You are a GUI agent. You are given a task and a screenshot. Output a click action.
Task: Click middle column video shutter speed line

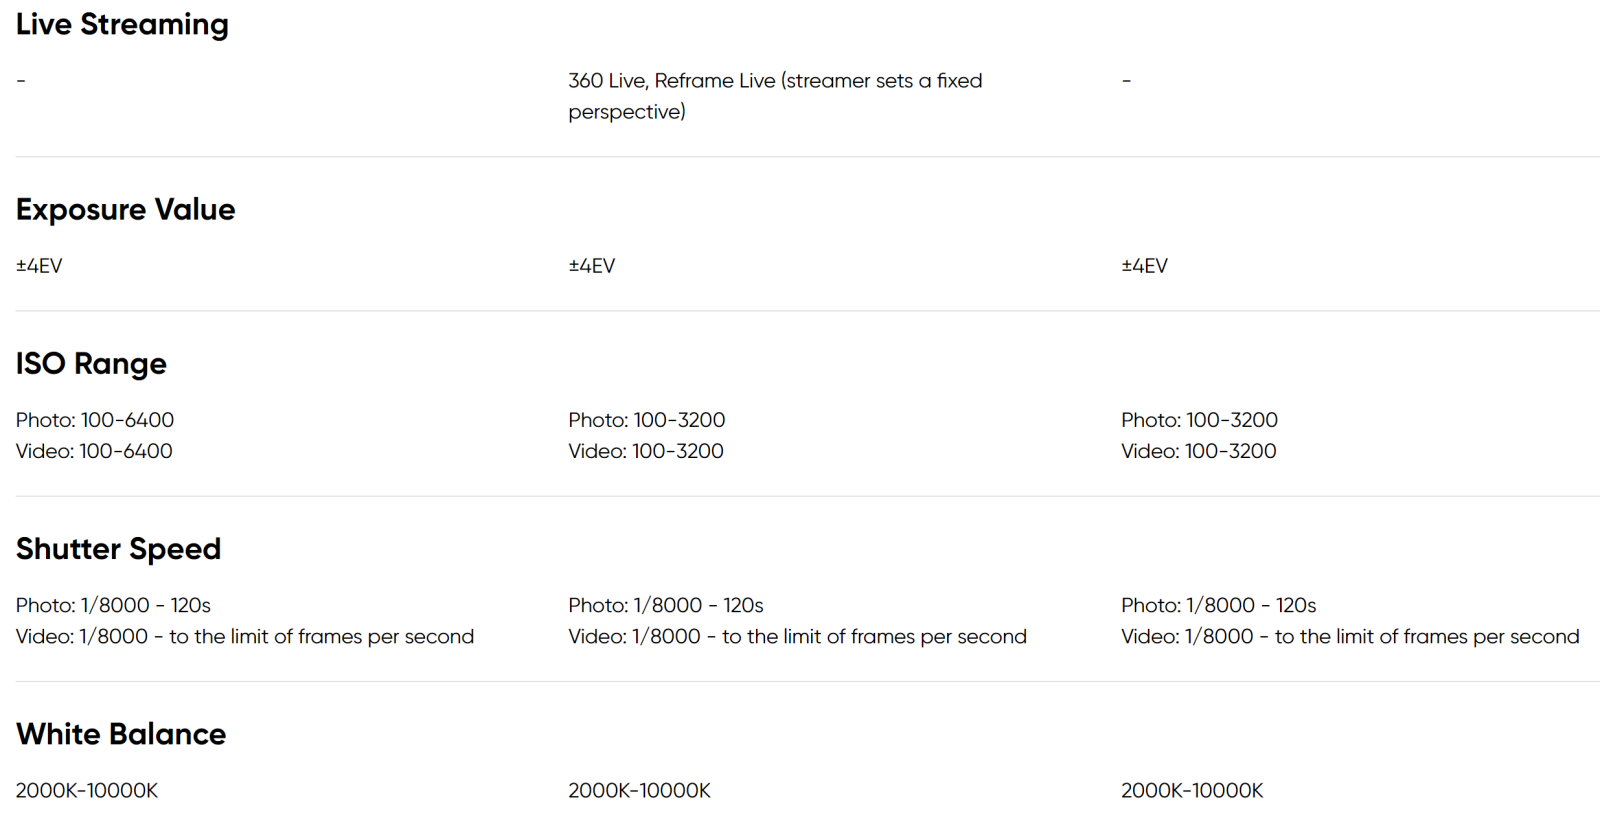coord(797,636)
